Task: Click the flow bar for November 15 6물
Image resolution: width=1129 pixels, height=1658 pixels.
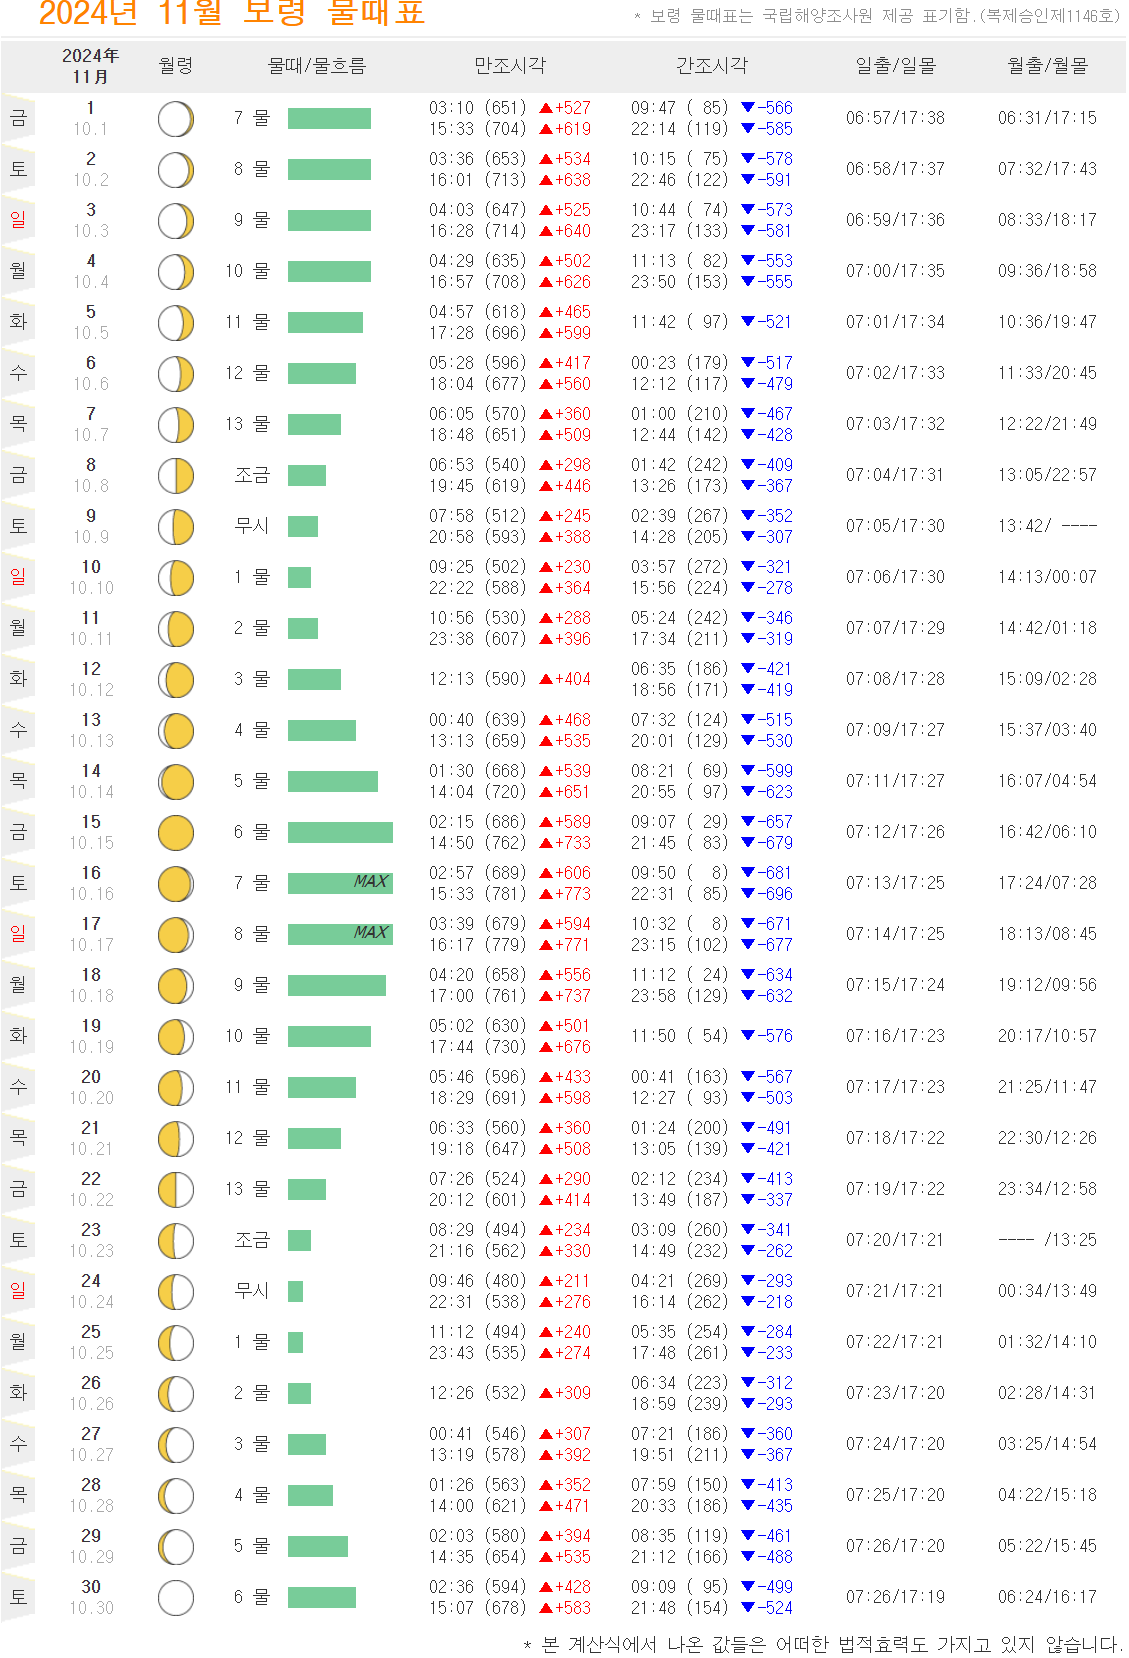Action: pyautogui.click(x=340, y=832)
